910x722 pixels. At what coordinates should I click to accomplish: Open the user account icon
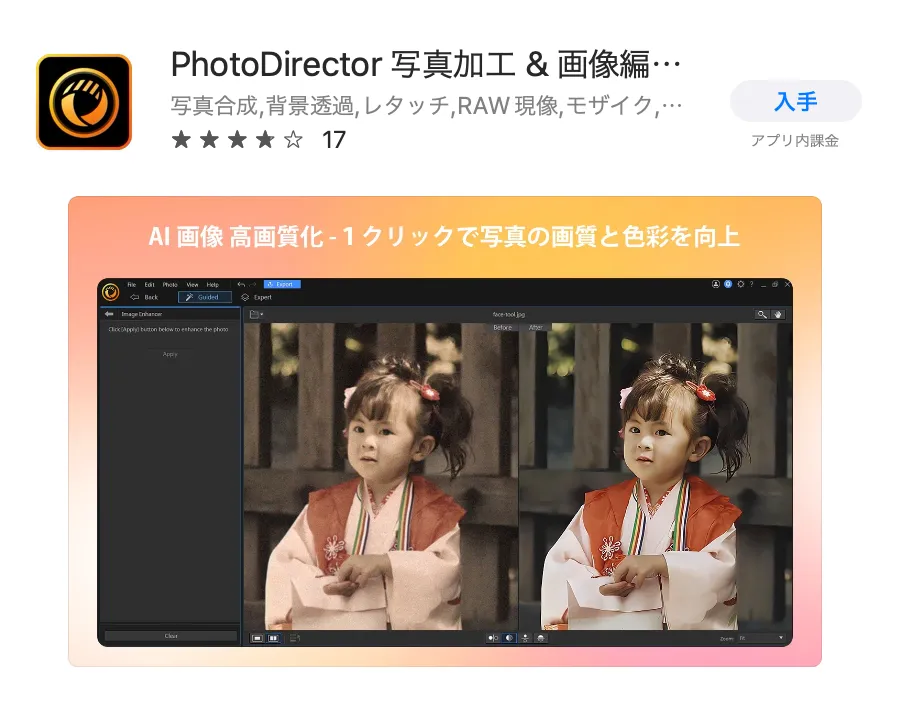point(716,284)
